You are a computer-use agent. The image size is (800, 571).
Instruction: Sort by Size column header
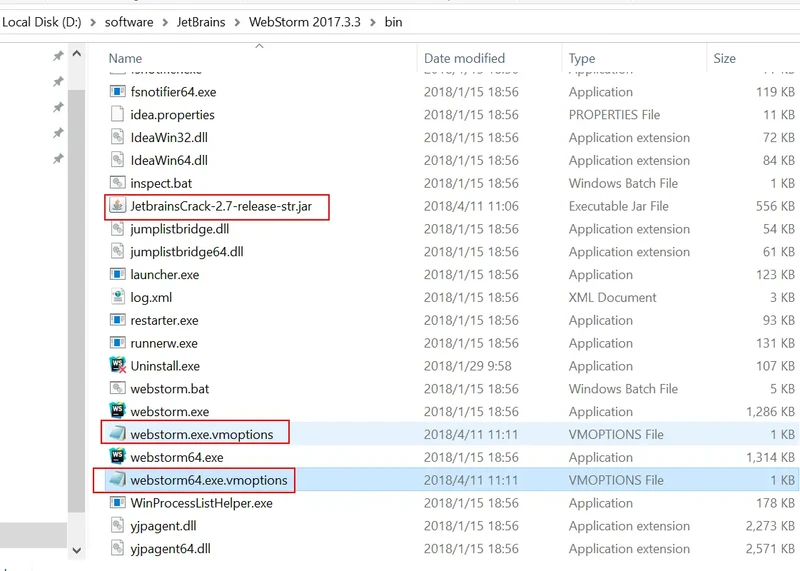click(725, 58)
